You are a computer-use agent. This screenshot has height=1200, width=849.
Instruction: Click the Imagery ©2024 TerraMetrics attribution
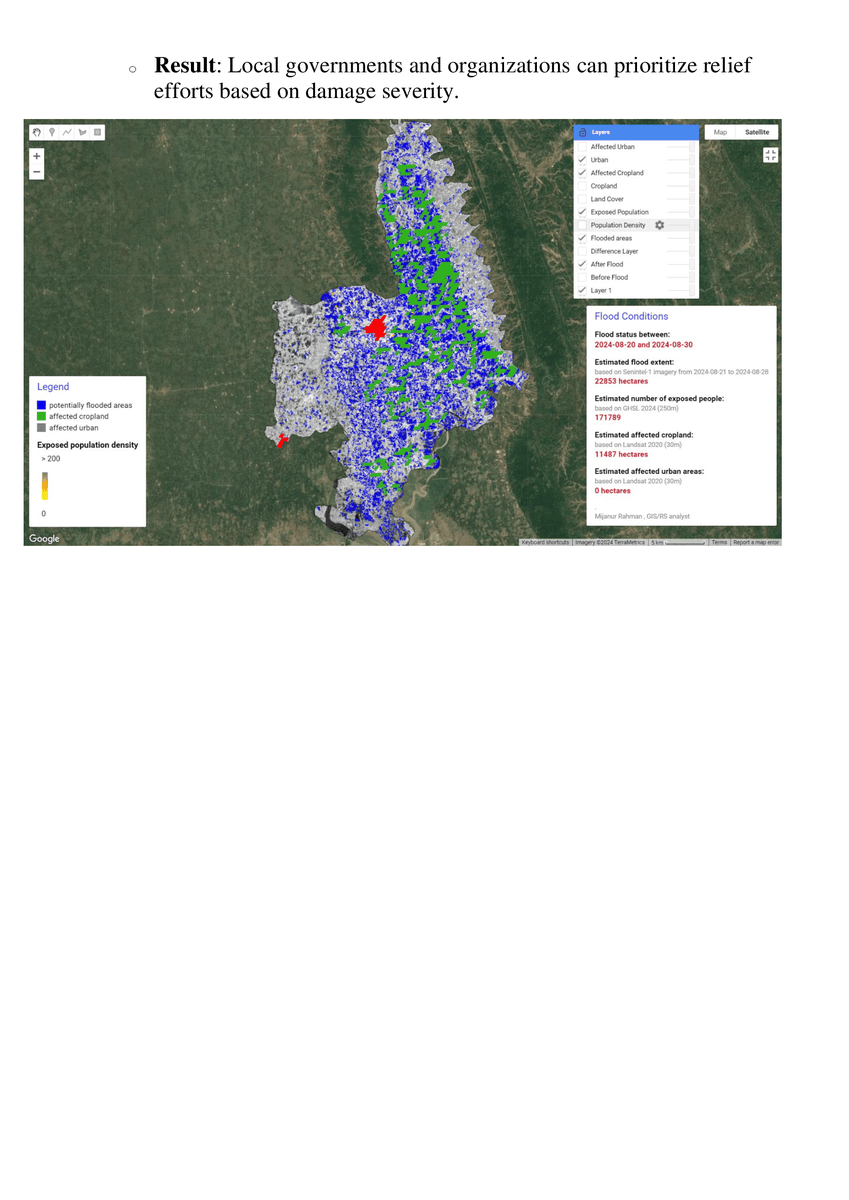610,542
